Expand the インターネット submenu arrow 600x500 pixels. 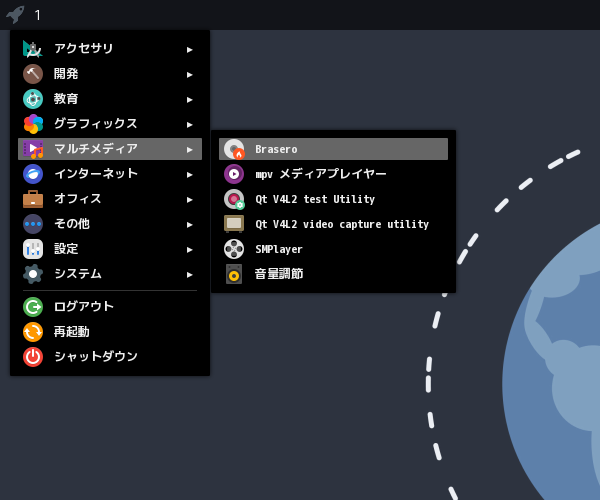189,175
